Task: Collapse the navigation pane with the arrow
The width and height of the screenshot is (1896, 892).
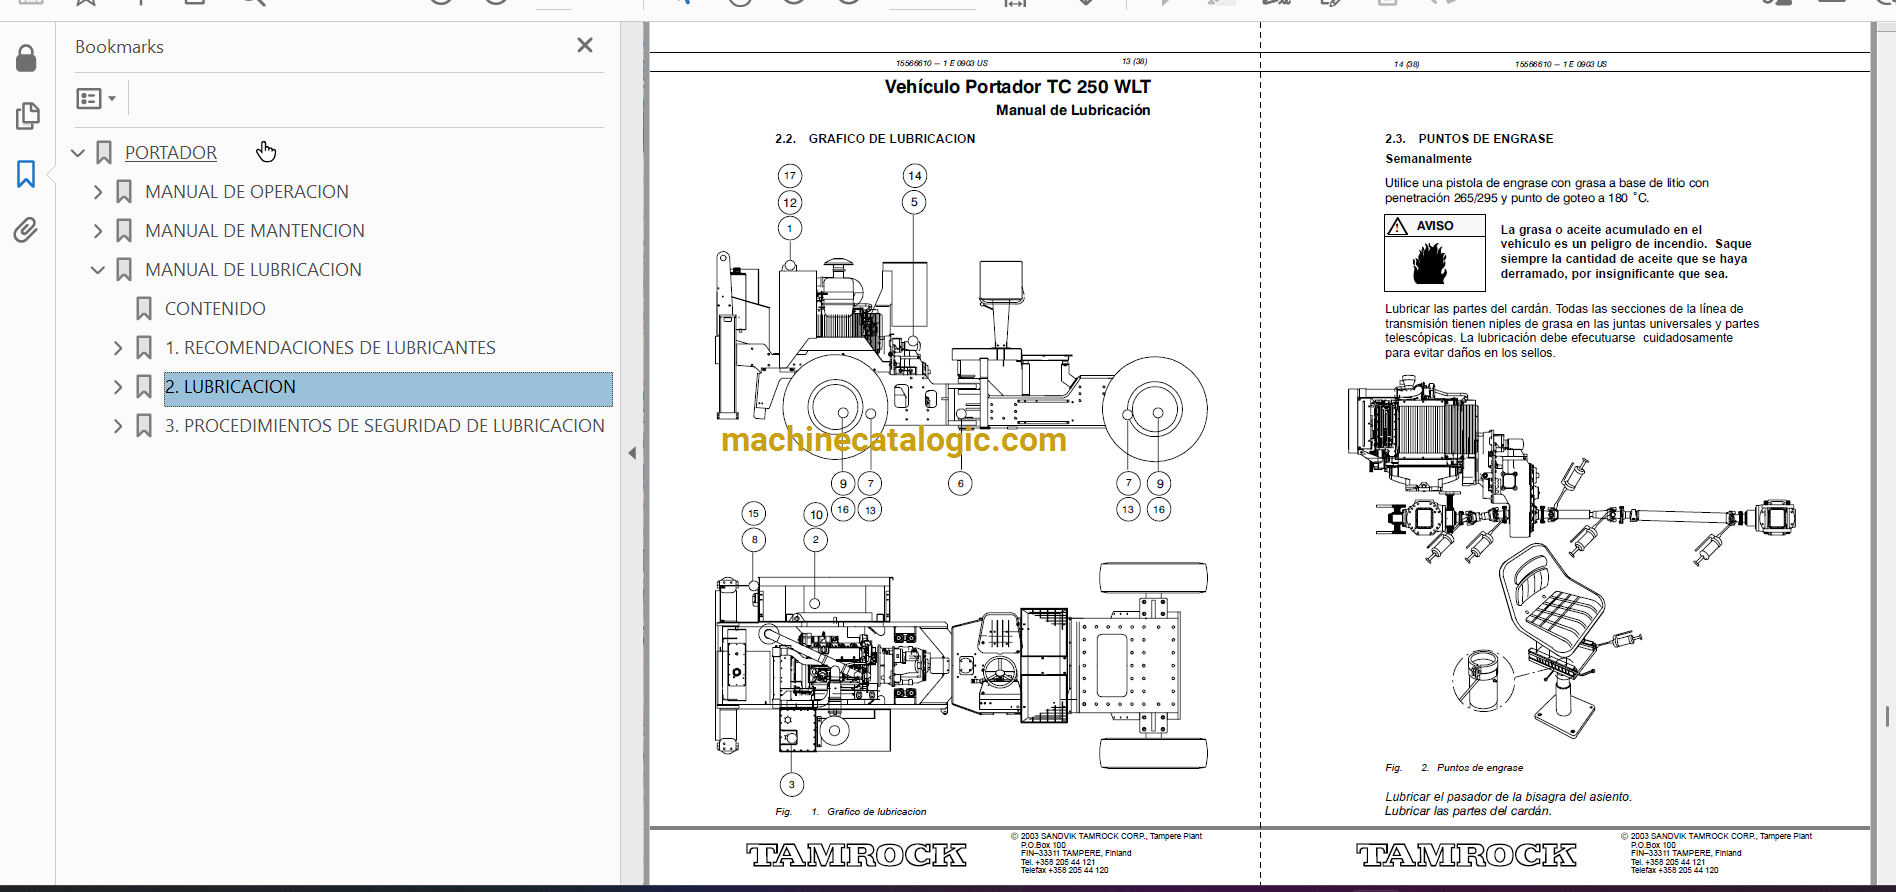Action: pyautogui.click(x=632, y=453)
